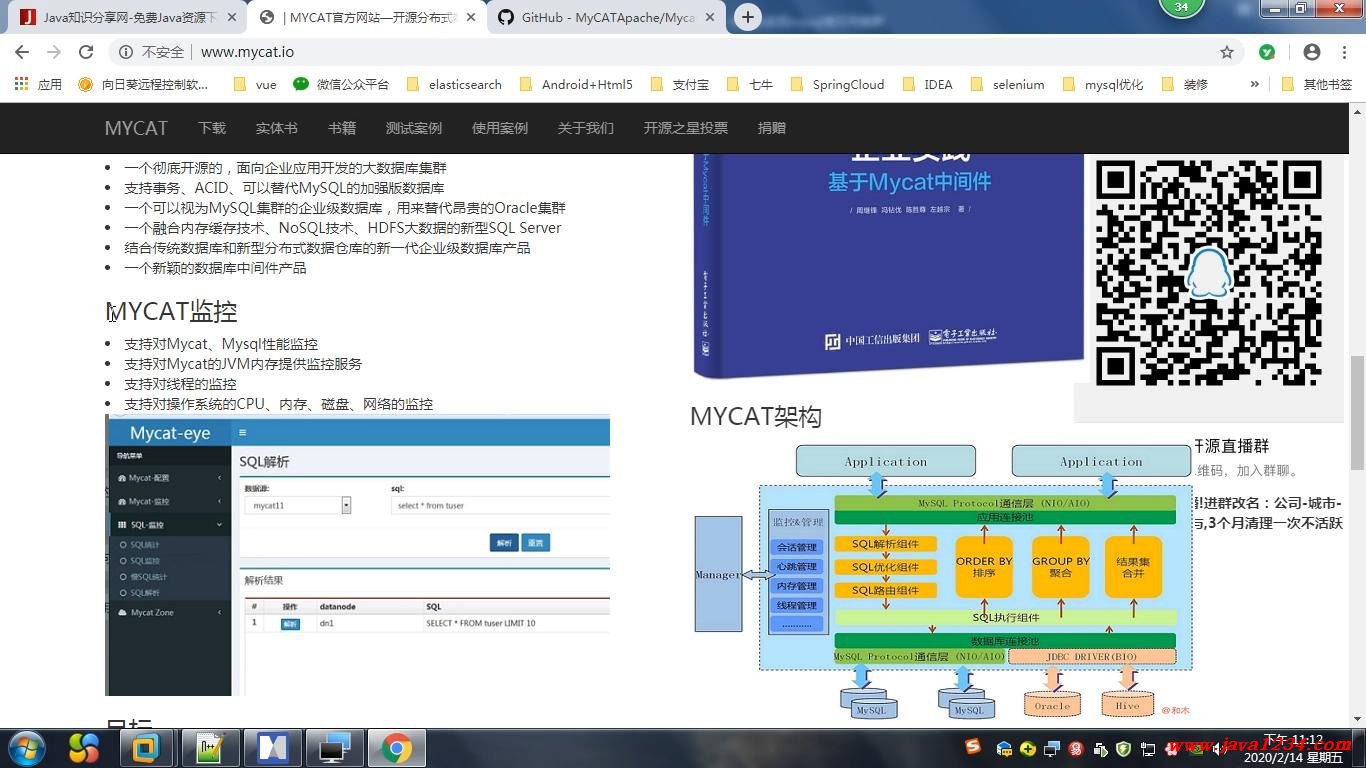Open the 开源之星投票 link
Image resolution: width=1366 pixels, height=768 pixels.
(686, 128)
